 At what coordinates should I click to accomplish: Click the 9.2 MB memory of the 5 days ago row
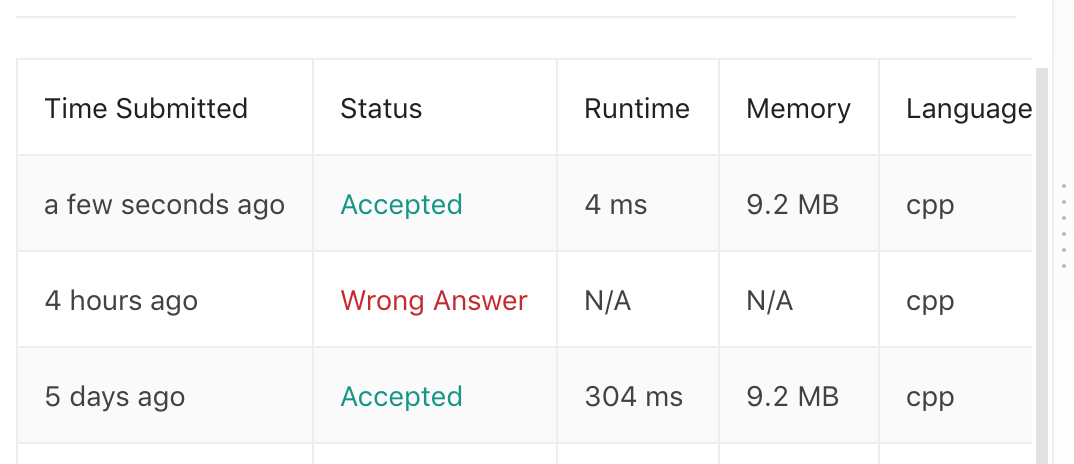tap(792, 397)
